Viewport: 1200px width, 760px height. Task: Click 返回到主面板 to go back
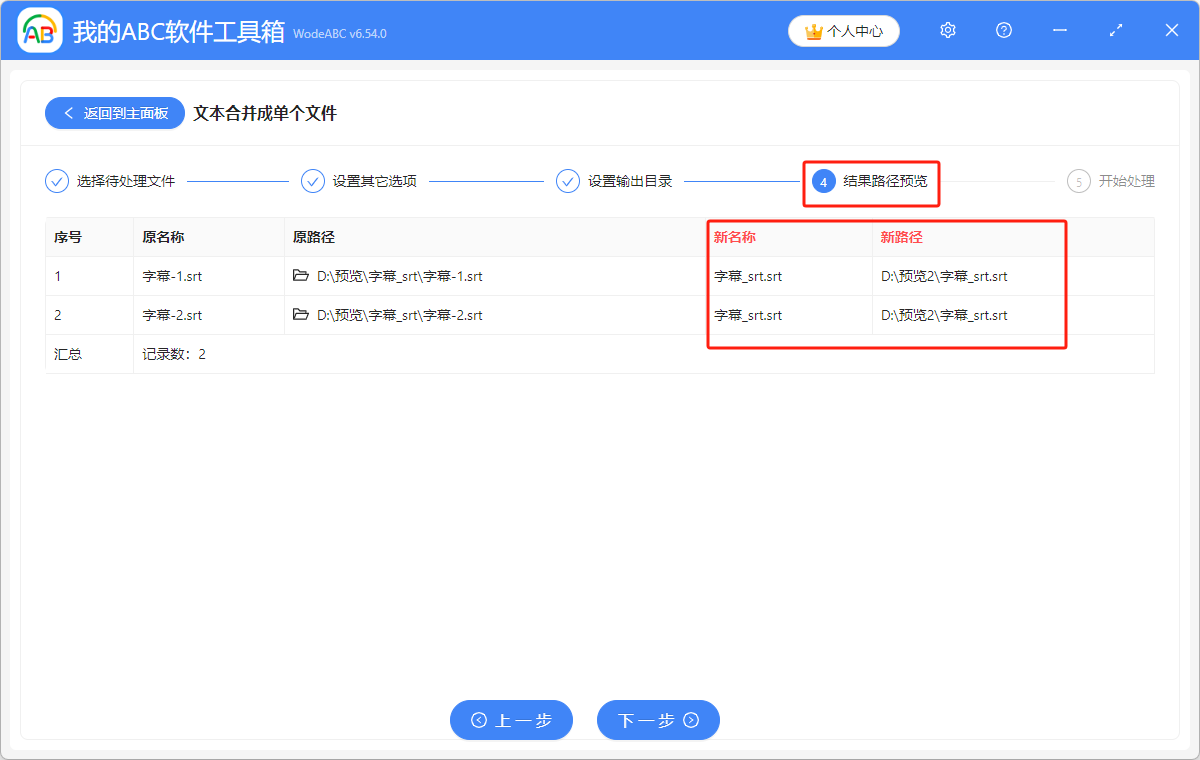pos(114,113)
